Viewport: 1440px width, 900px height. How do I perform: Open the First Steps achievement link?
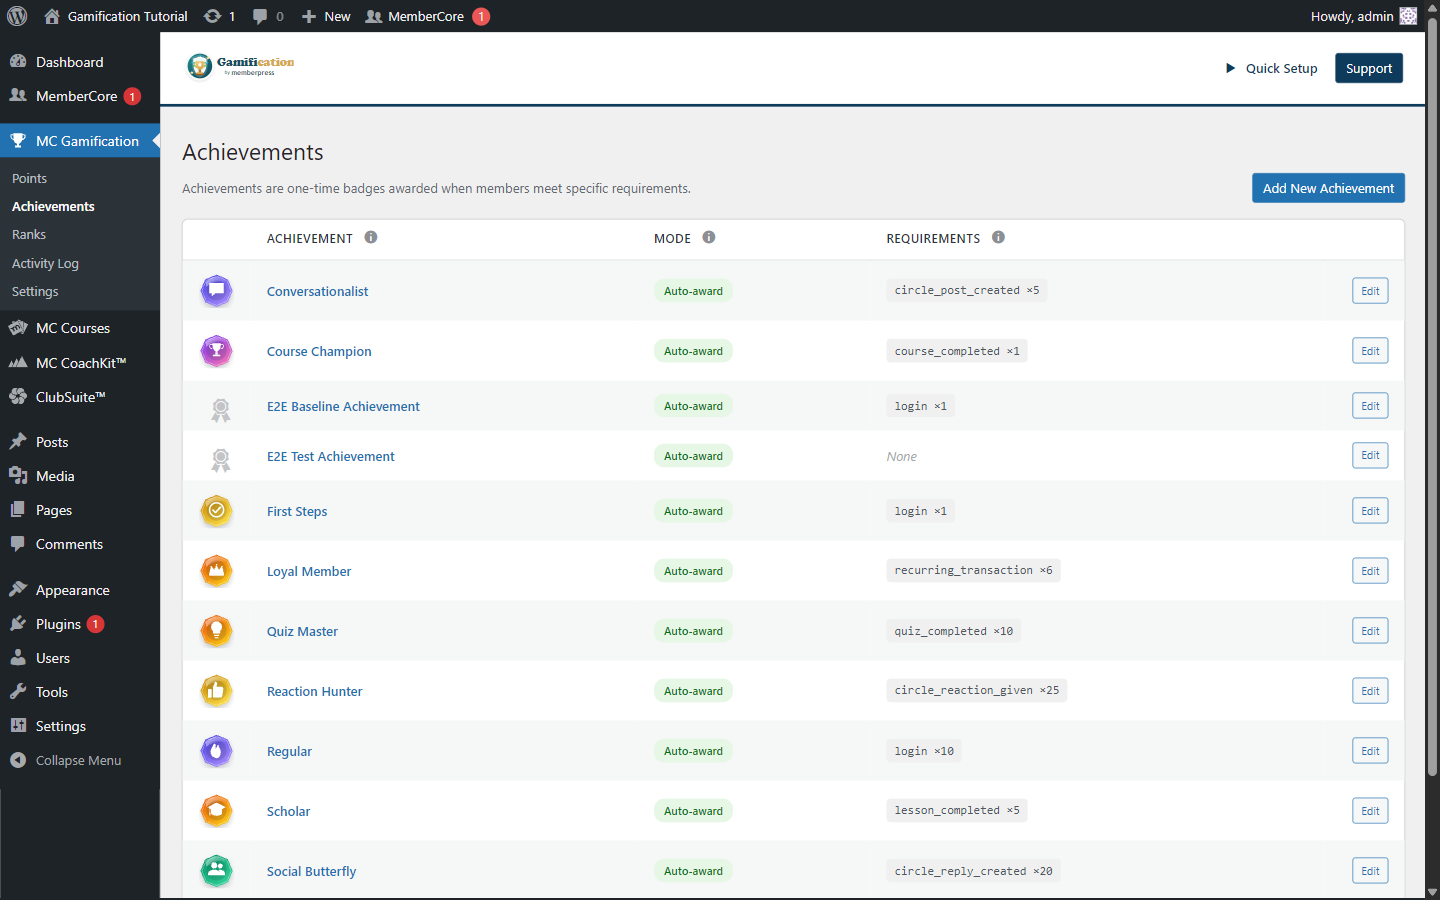pos(297,511)
